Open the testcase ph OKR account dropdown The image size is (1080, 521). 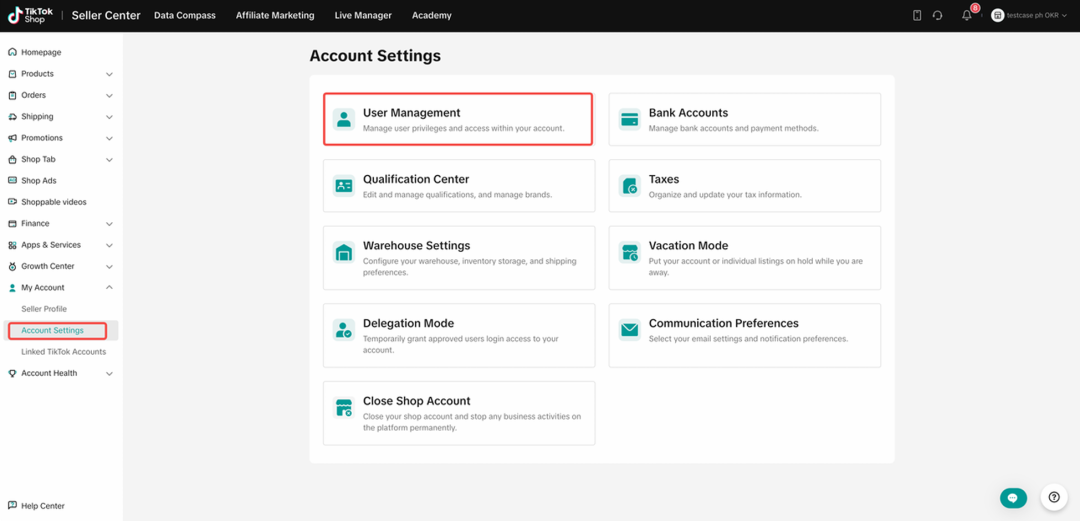(x=1030, y=15)
